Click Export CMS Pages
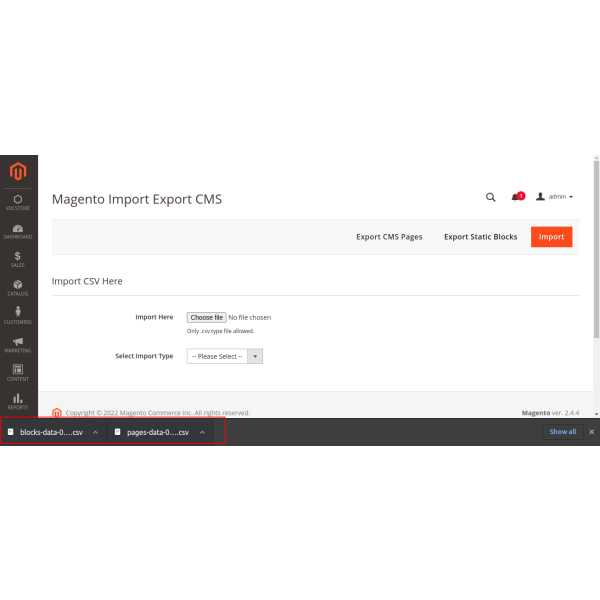 tap(389, 237)
